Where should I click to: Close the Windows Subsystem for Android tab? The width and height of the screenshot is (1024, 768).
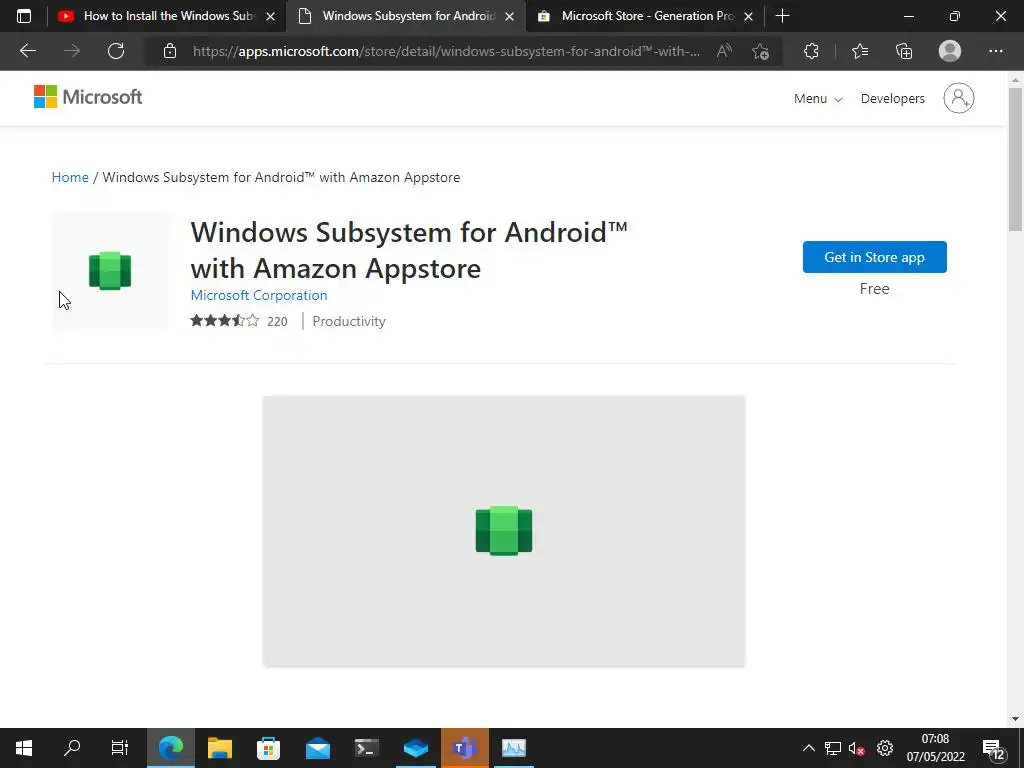(509, 16)
